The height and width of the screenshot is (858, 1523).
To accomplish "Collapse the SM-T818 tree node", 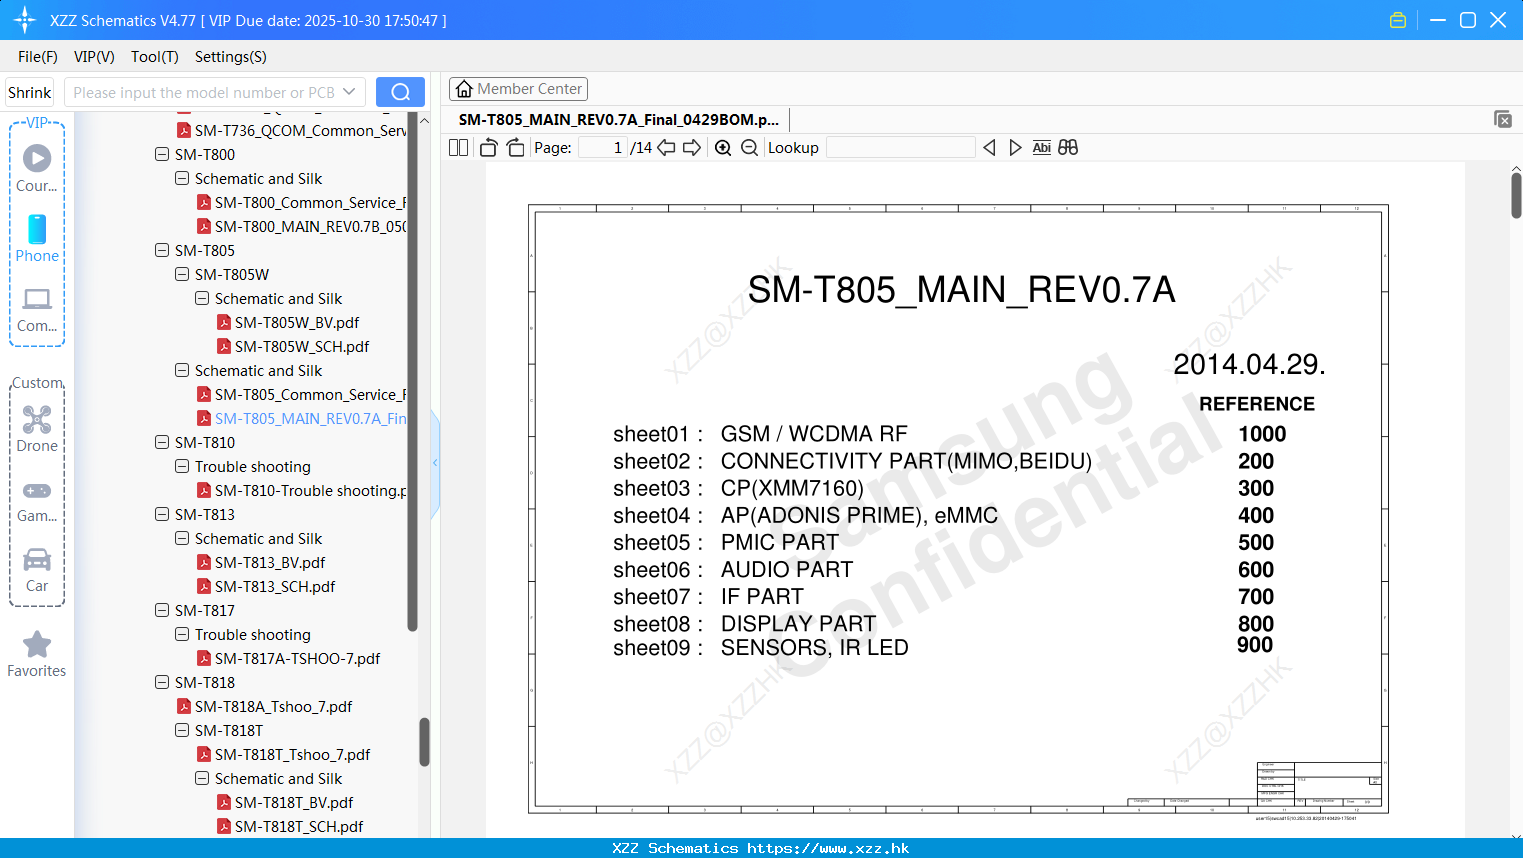I will pyautogui.click(x=162, y=682).
